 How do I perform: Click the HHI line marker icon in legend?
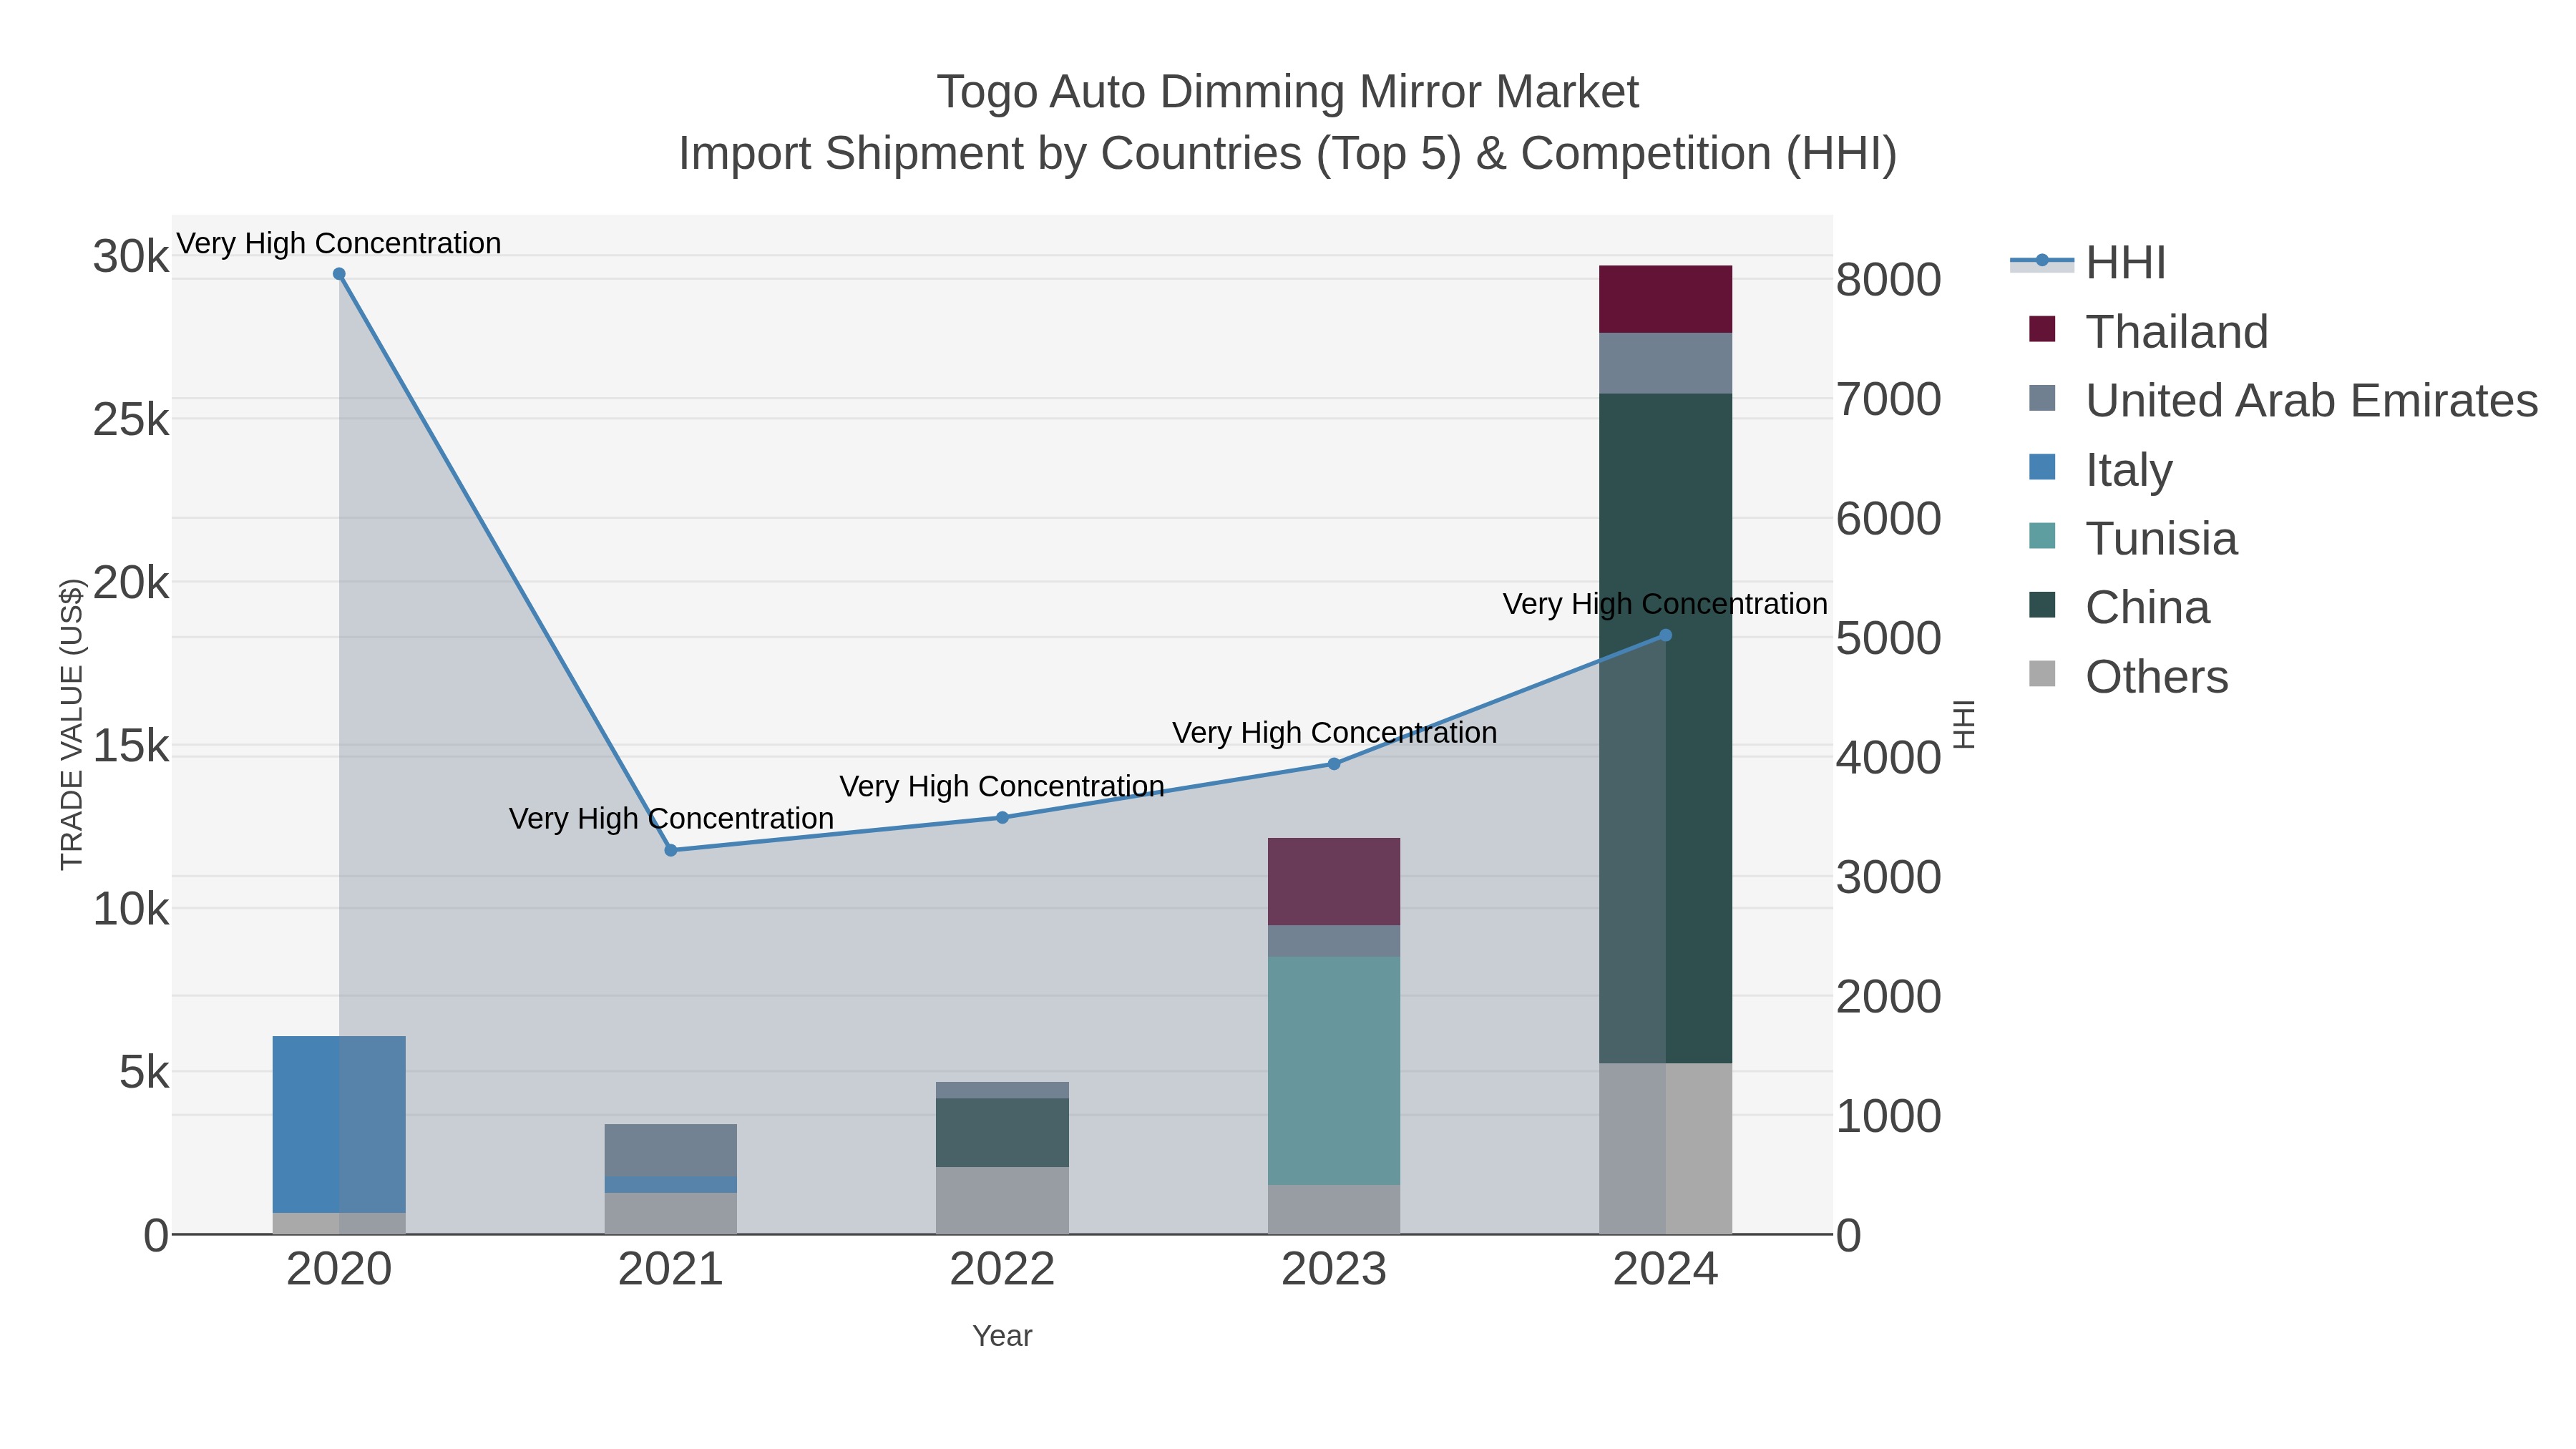point(2042,261)
